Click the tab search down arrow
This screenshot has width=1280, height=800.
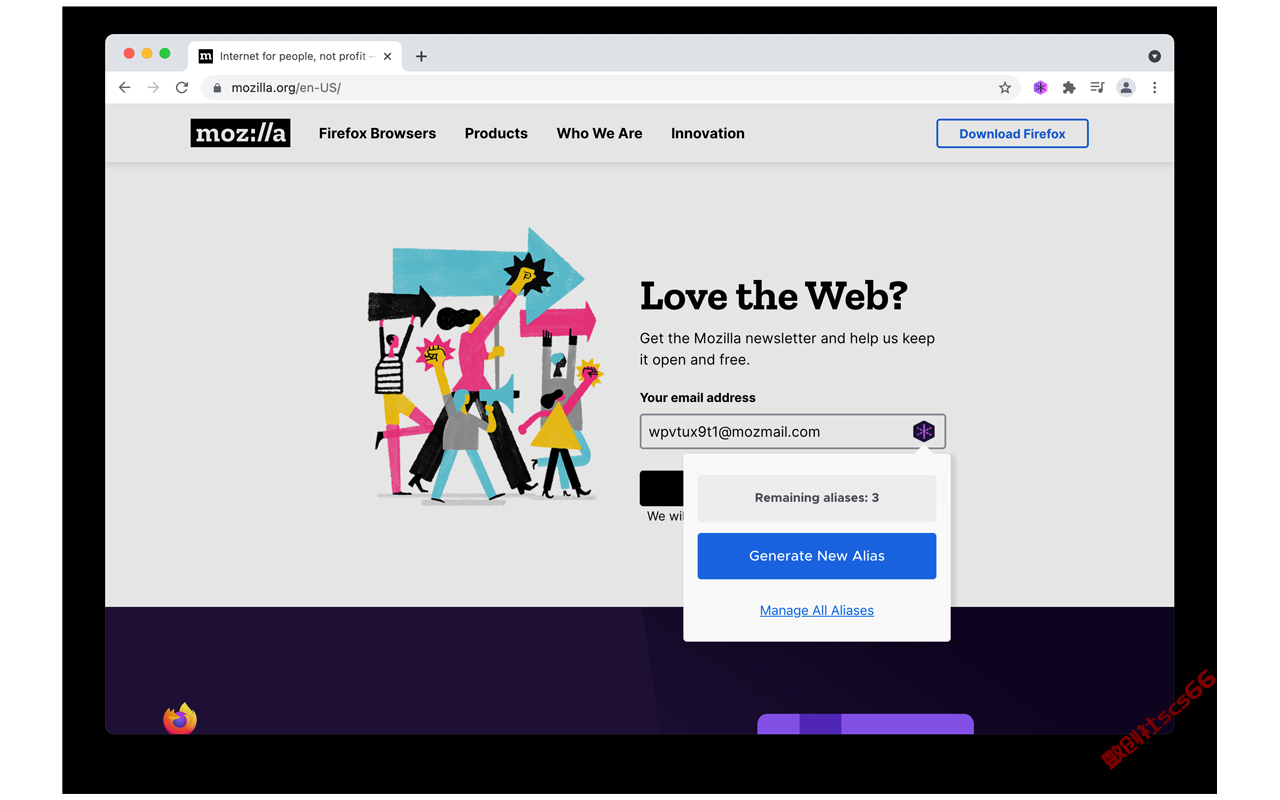coord(1154,56)
